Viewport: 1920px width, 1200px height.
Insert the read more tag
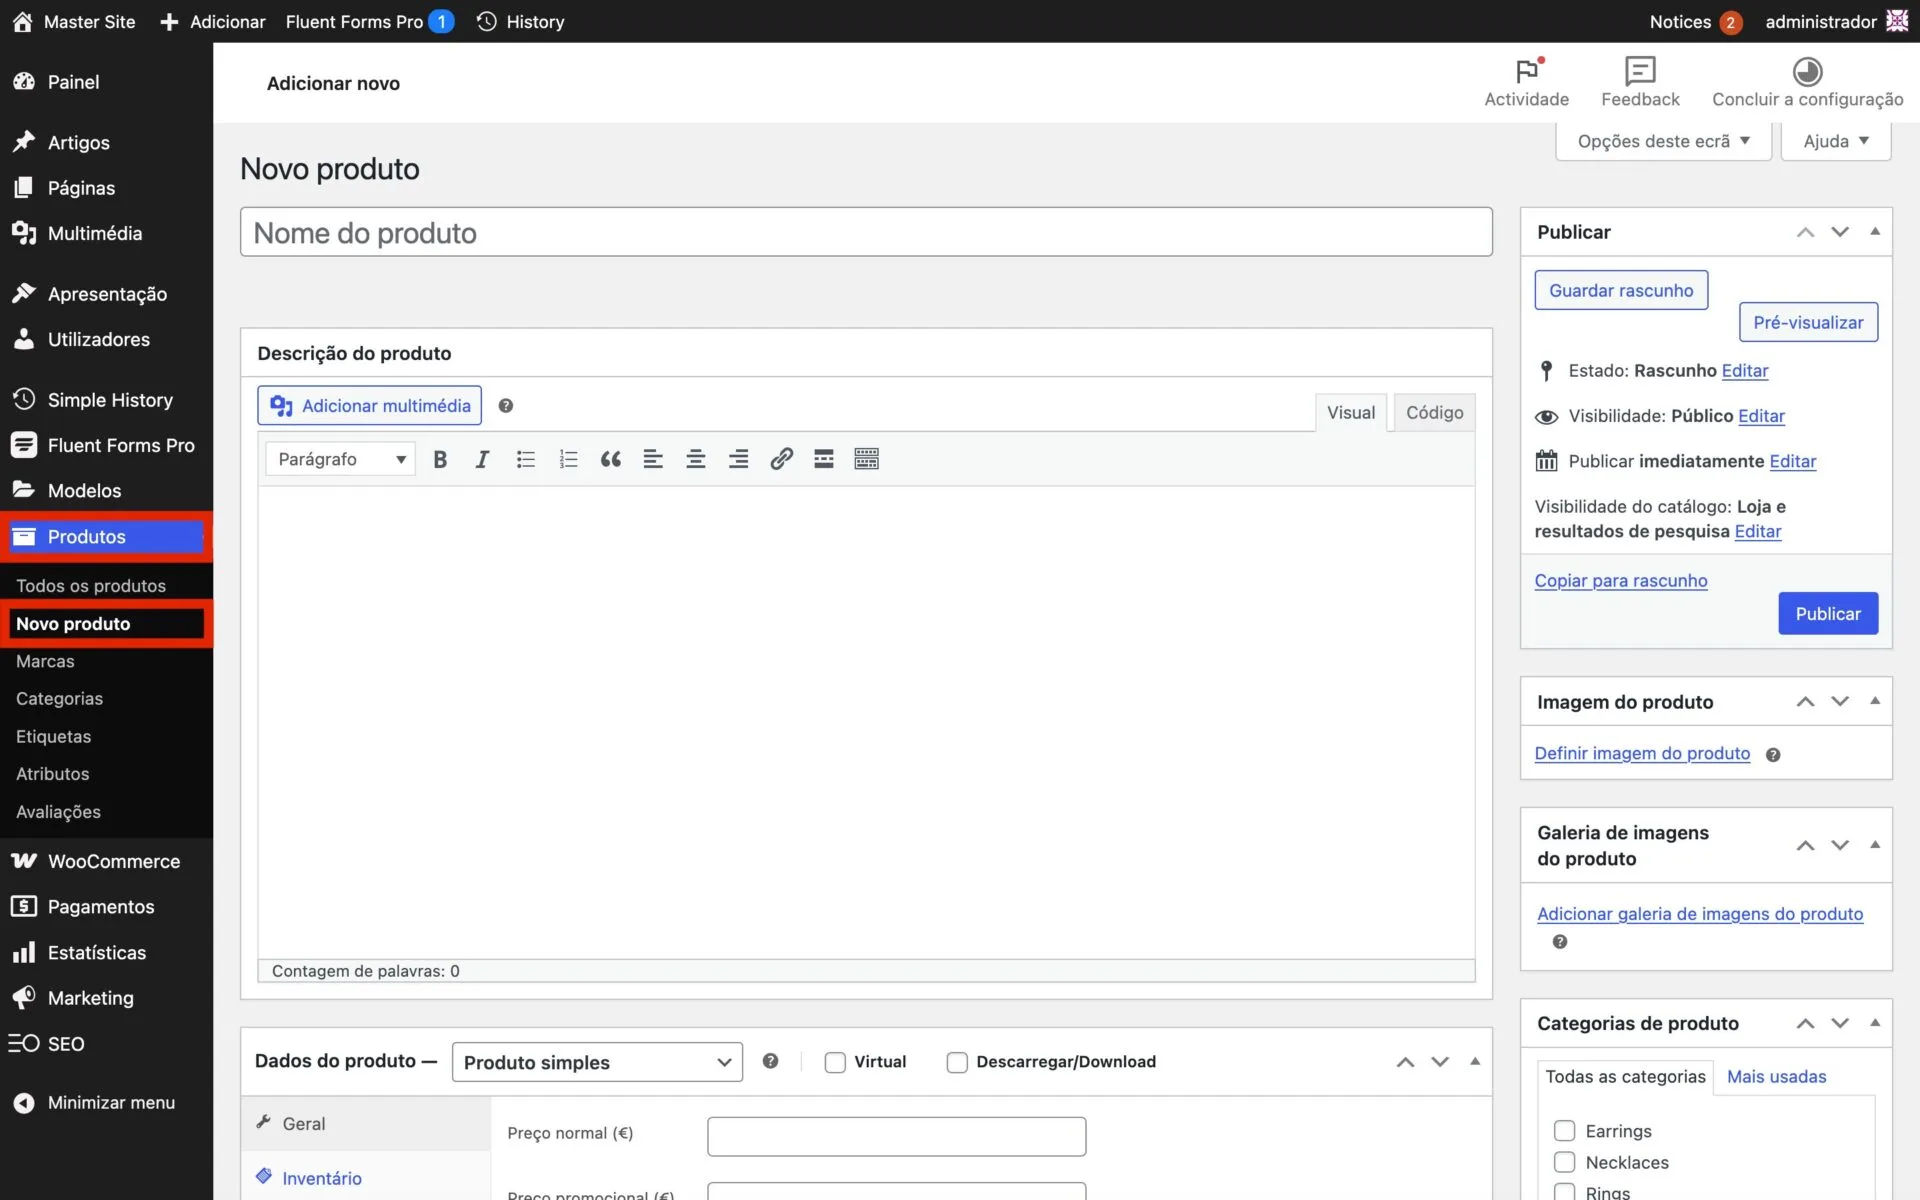coord(823,459)
